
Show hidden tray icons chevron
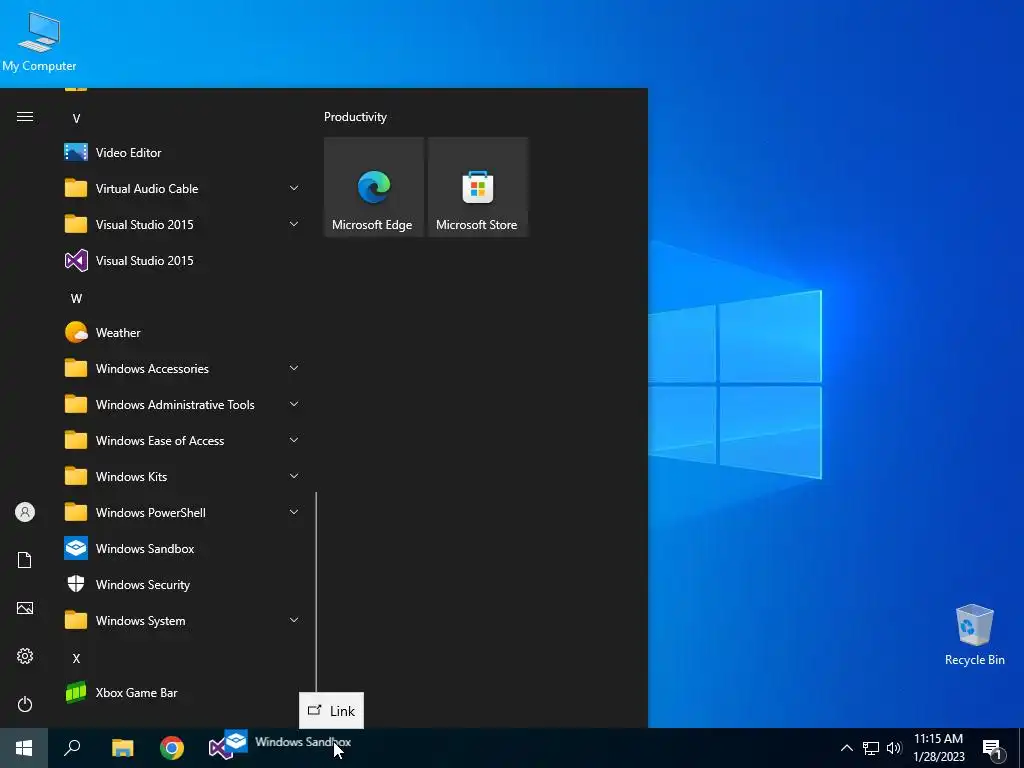coord(846,748)
